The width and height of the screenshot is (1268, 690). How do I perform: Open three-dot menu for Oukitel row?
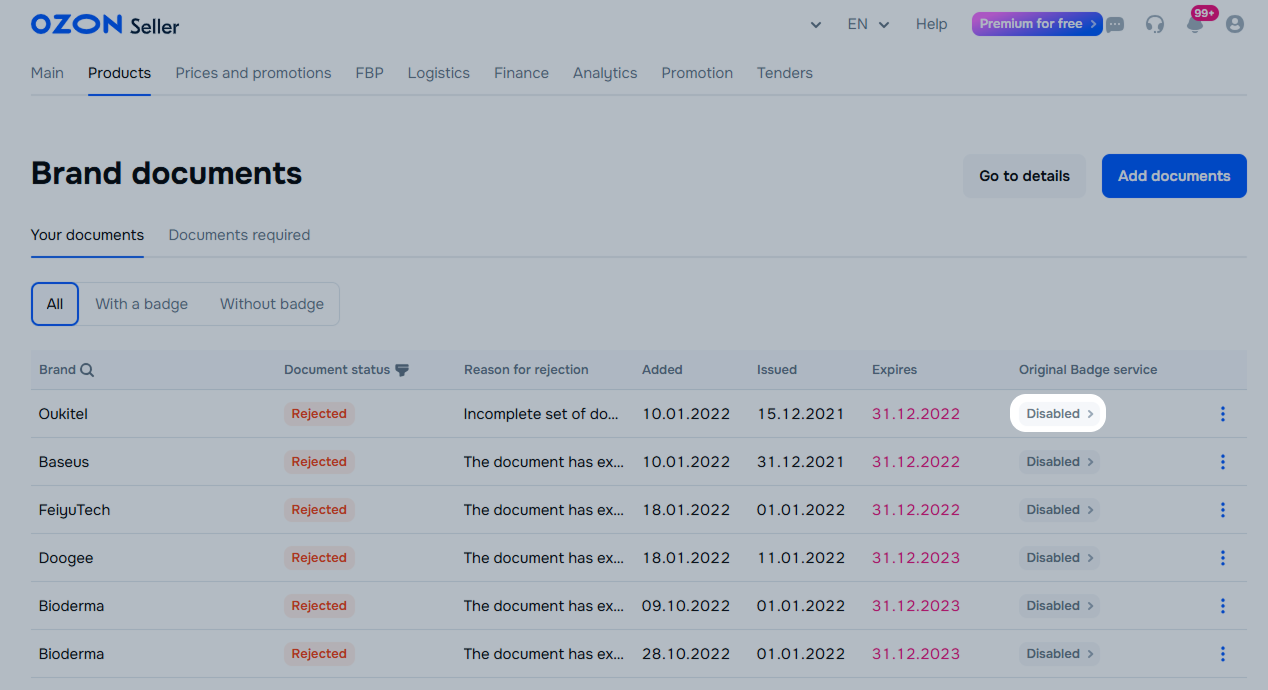coord(1222,414)
